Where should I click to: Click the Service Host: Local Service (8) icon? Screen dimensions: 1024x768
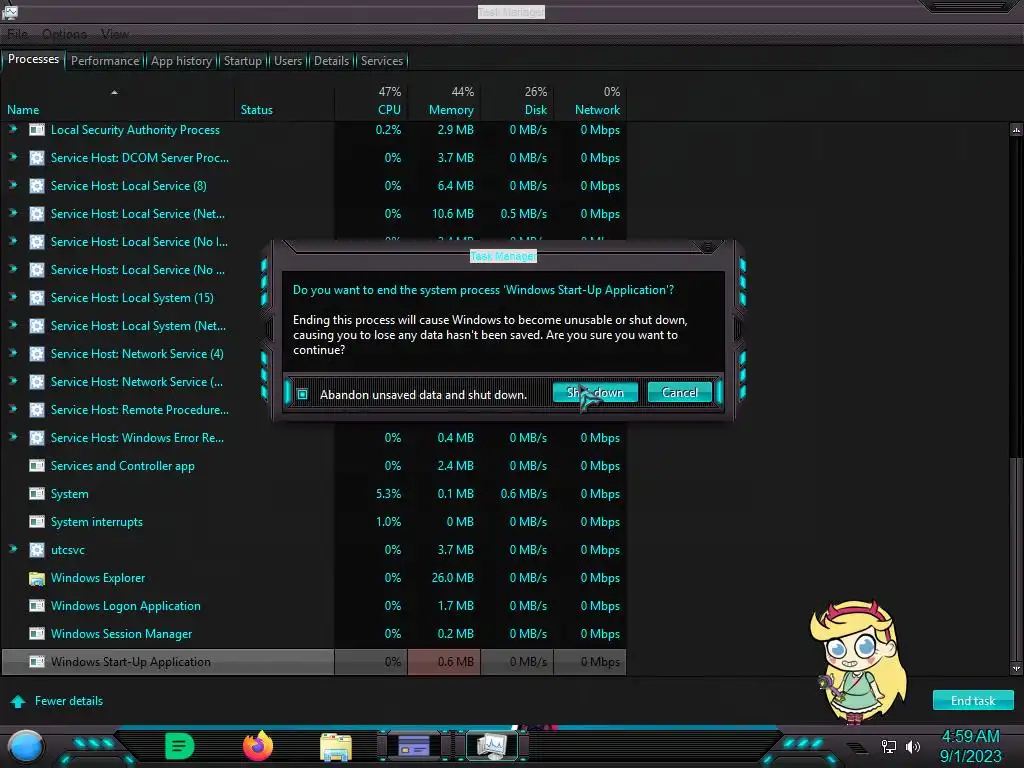[37, 186]
